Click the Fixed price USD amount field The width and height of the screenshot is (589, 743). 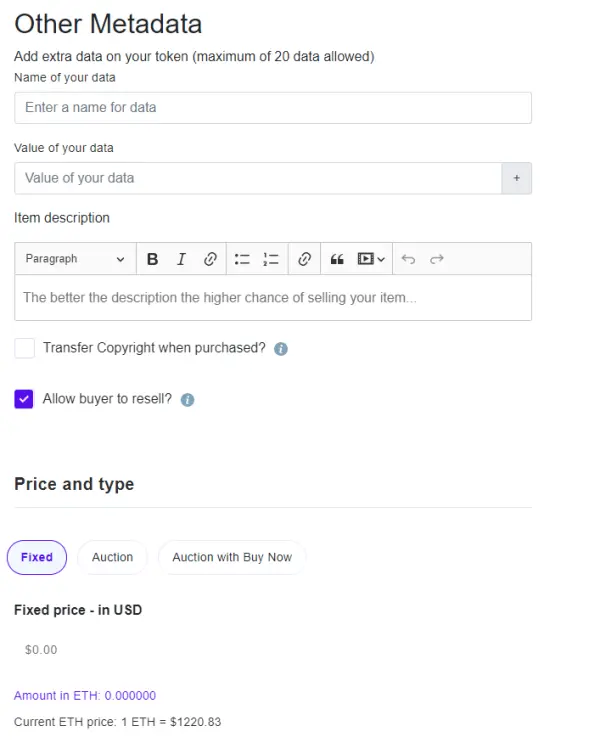273,650
